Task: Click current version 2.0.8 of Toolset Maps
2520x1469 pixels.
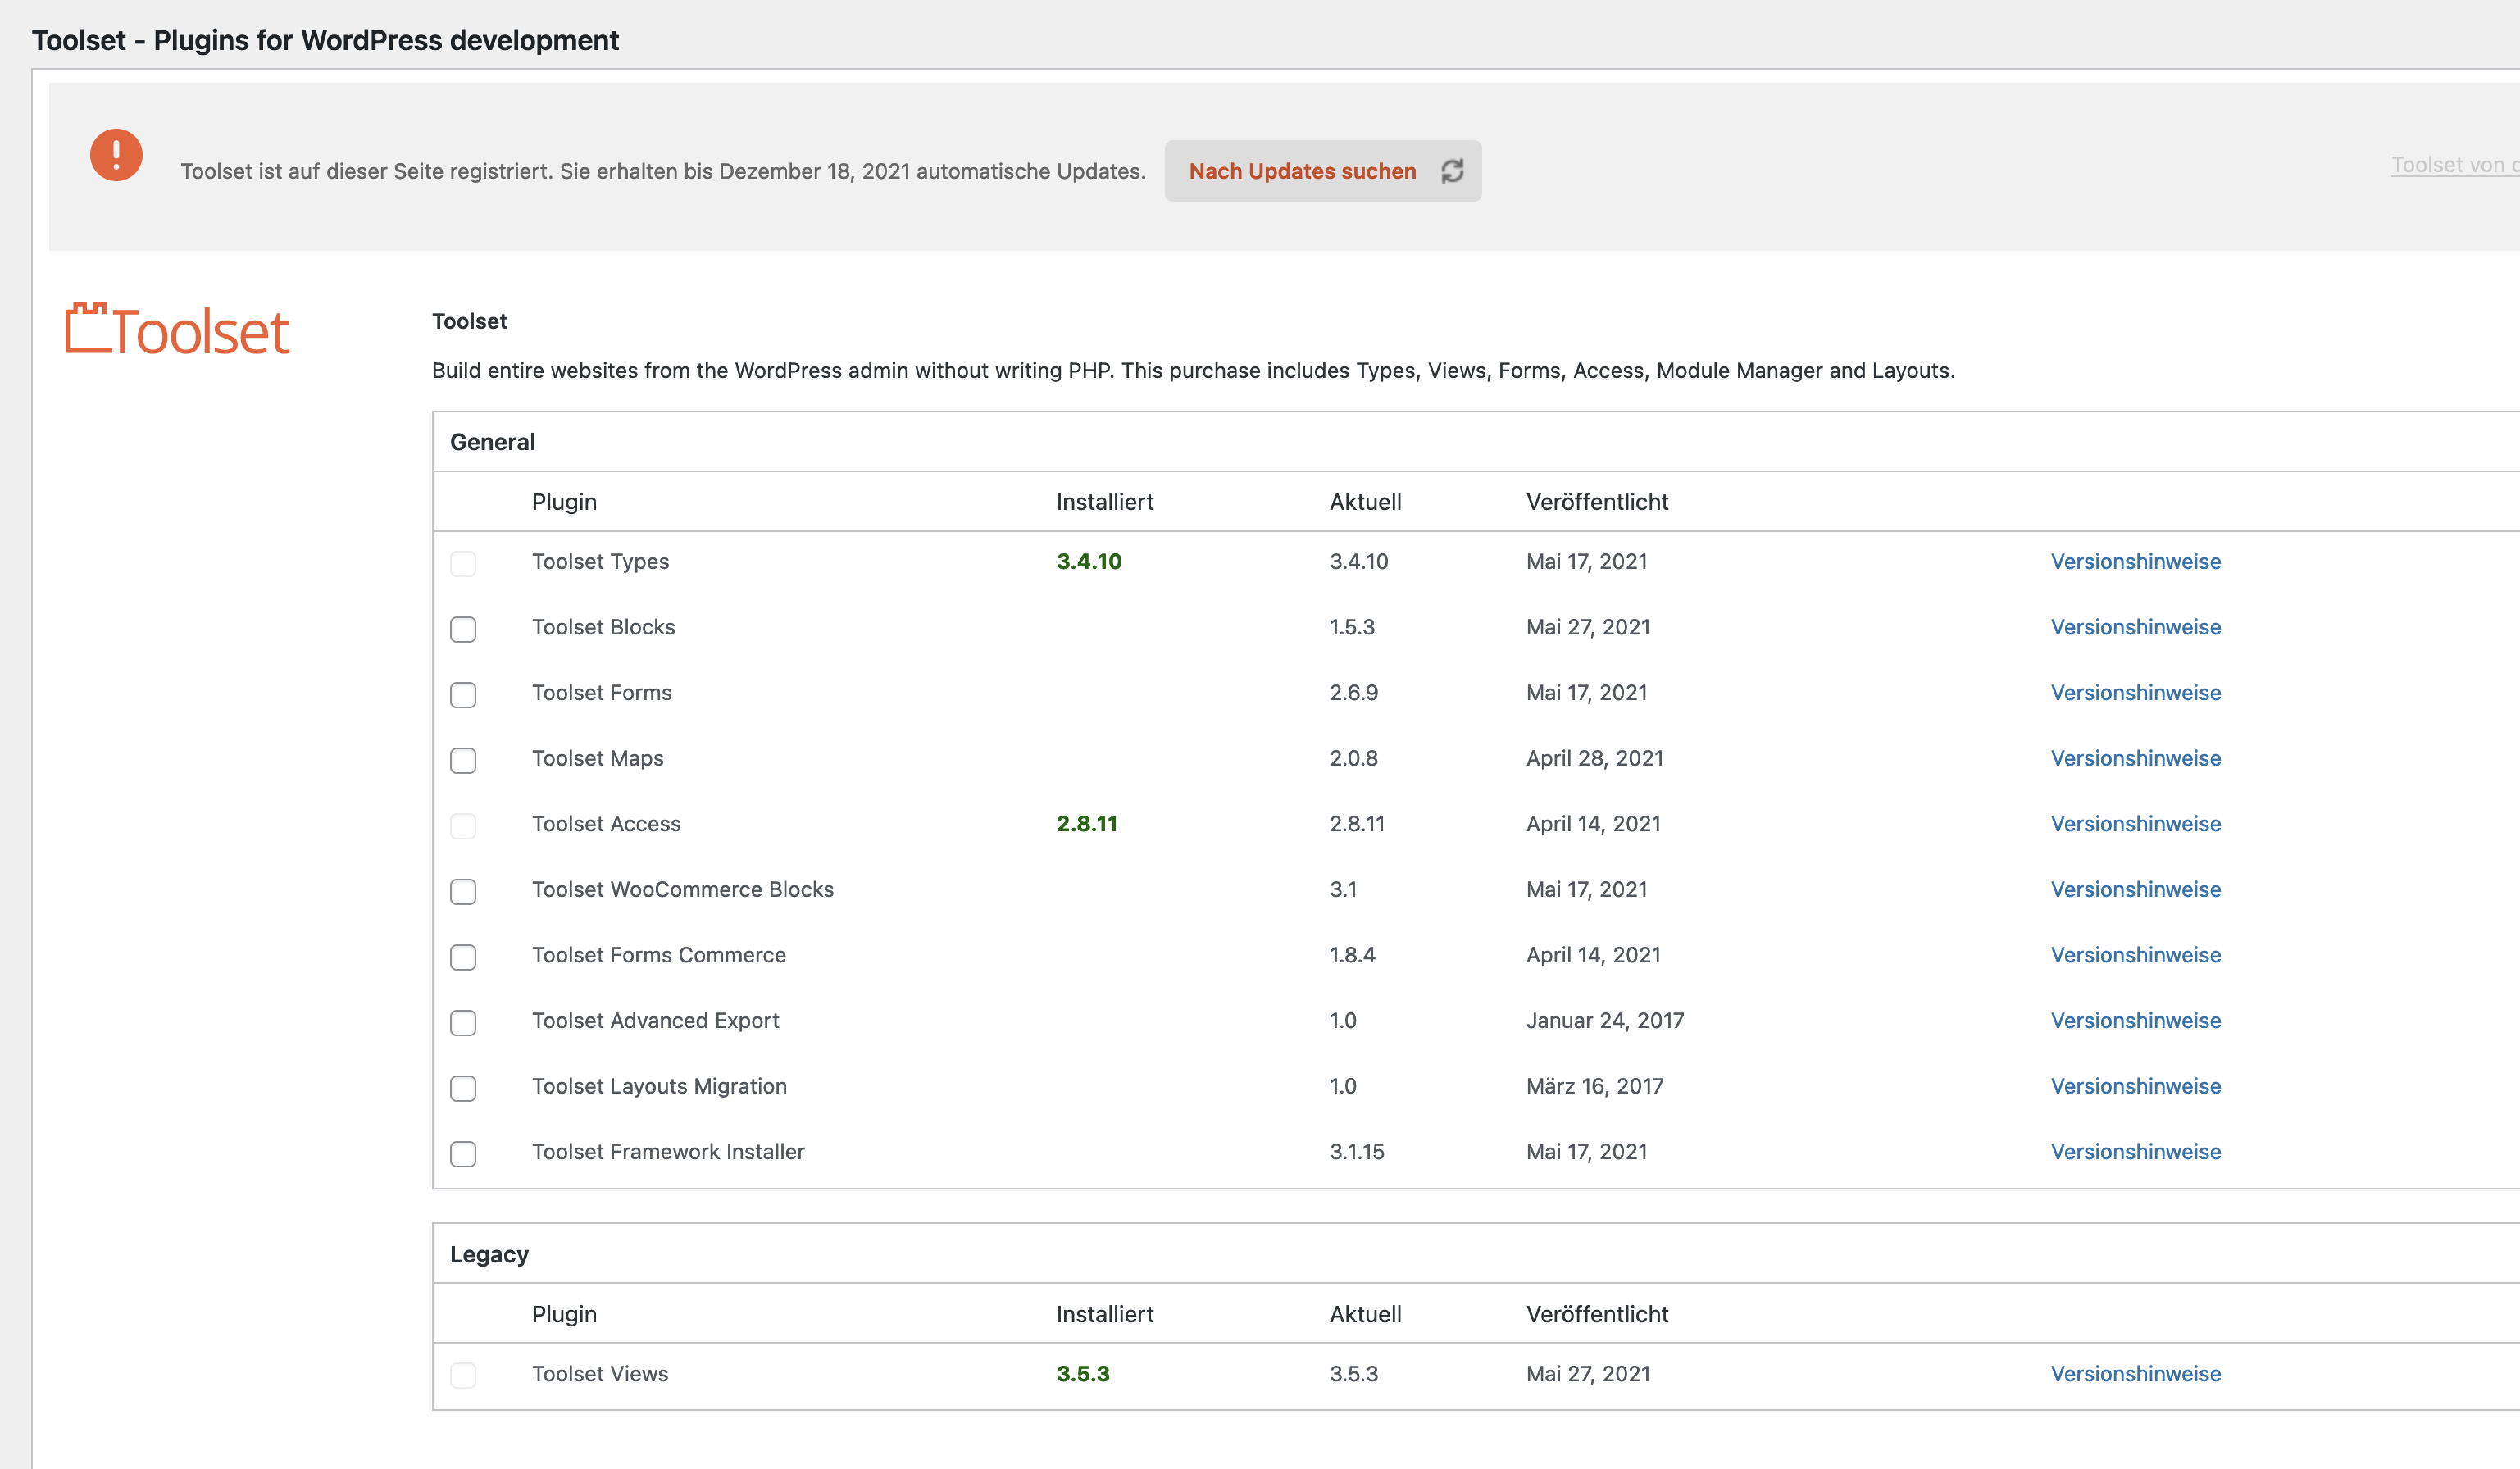Action: coord(1354,758)
